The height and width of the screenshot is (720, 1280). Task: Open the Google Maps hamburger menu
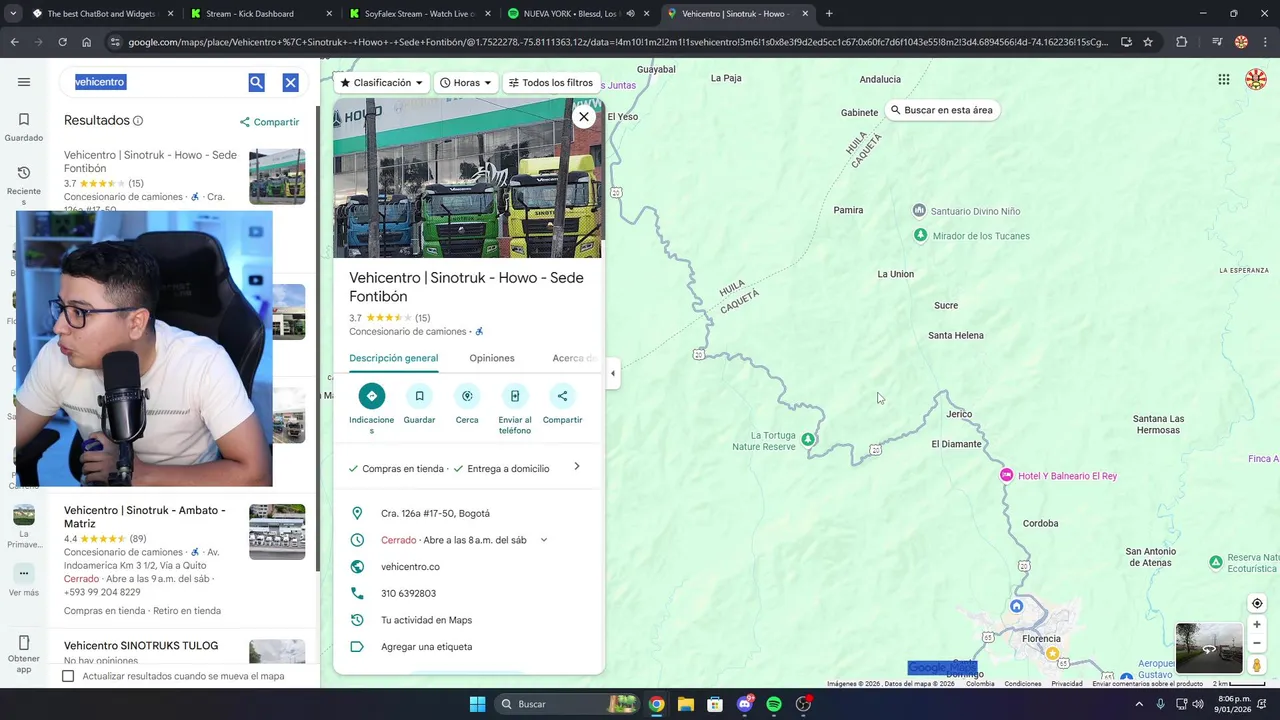[x=24, y=82]
